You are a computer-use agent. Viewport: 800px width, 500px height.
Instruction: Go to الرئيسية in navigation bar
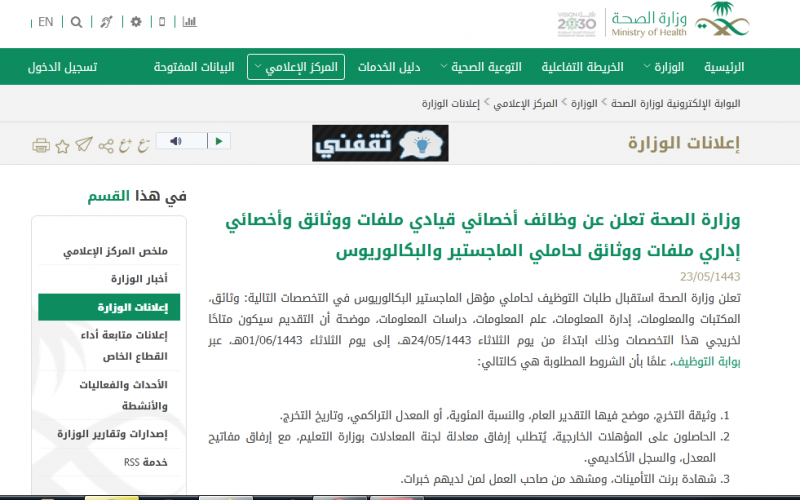[x=724, y=67]
